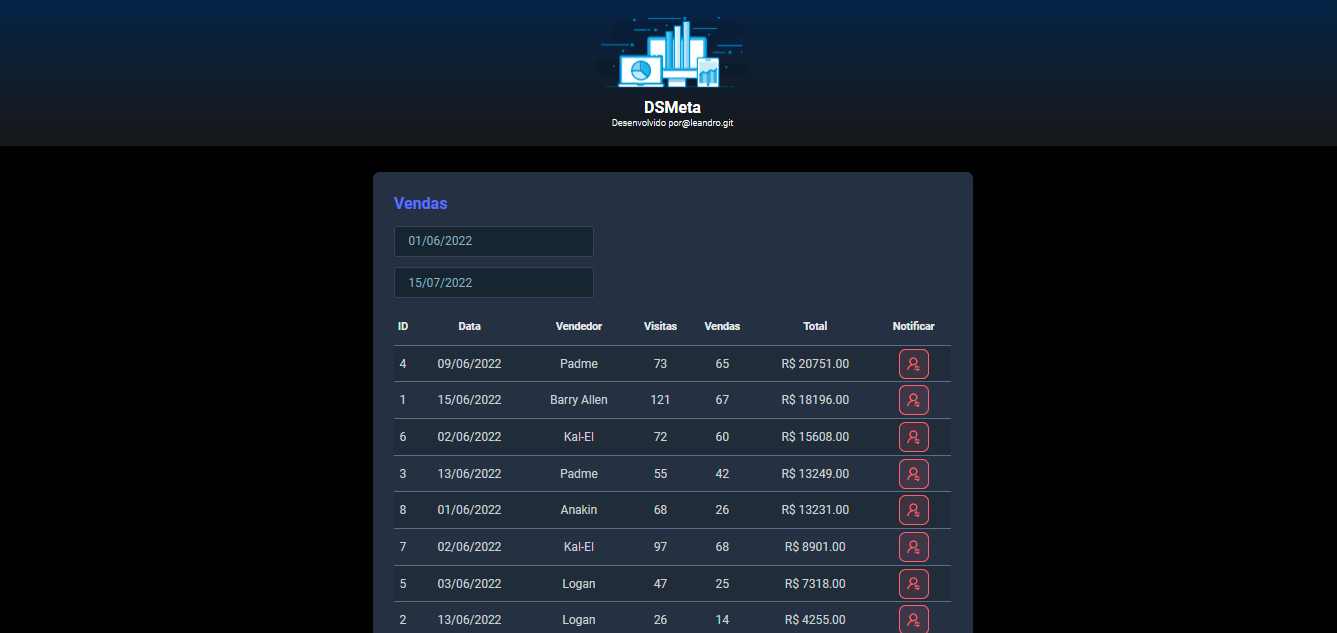The width and height of the screenshot is (1337, 633).
Task: Click the DSMeta logo graphic
Action: click(x=673, y=52)
